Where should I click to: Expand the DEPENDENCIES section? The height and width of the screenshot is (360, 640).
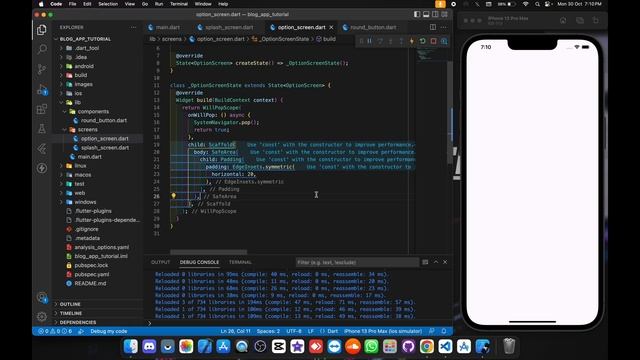click(78, 322)
